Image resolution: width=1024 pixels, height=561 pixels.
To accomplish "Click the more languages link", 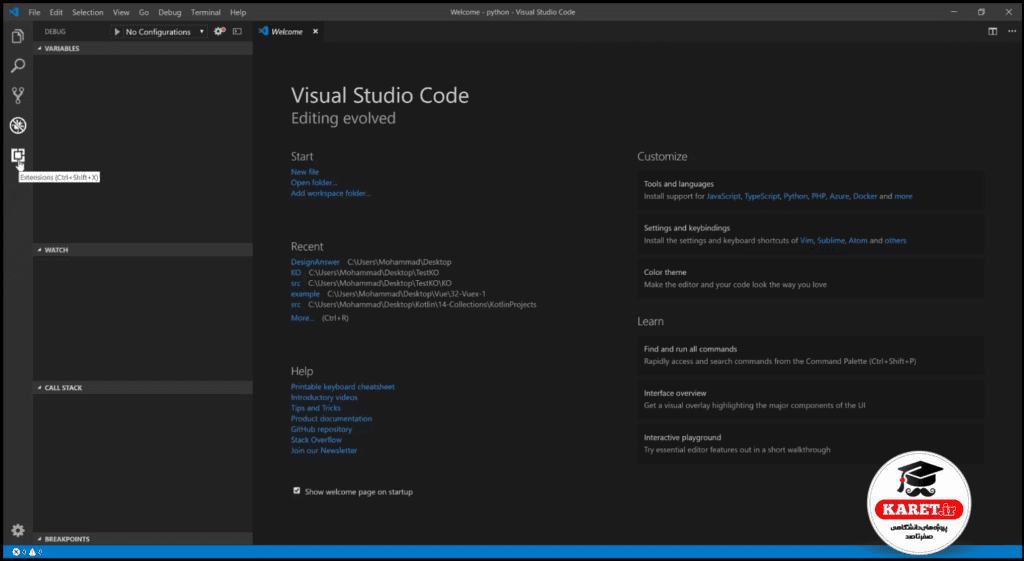I will 903,196.
